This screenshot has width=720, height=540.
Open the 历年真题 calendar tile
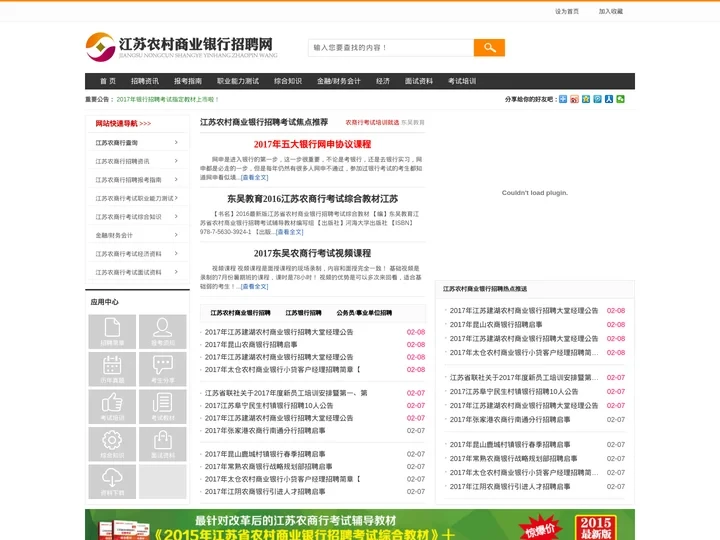tap(112, 369)
